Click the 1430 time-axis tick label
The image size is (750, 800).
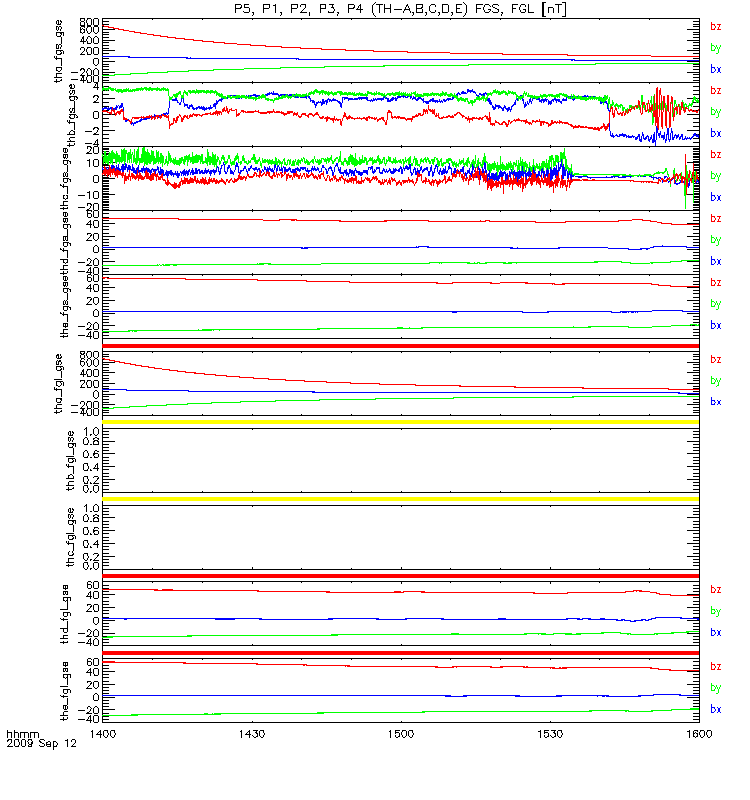pos(252,734)
